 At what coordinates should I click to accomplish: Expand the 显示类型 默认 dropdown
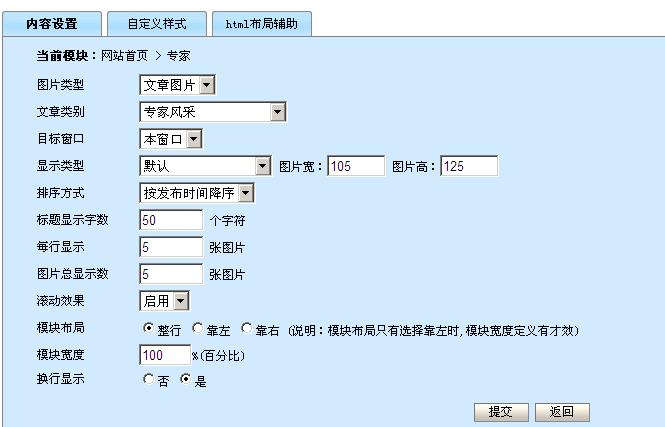tap(205, 166)
